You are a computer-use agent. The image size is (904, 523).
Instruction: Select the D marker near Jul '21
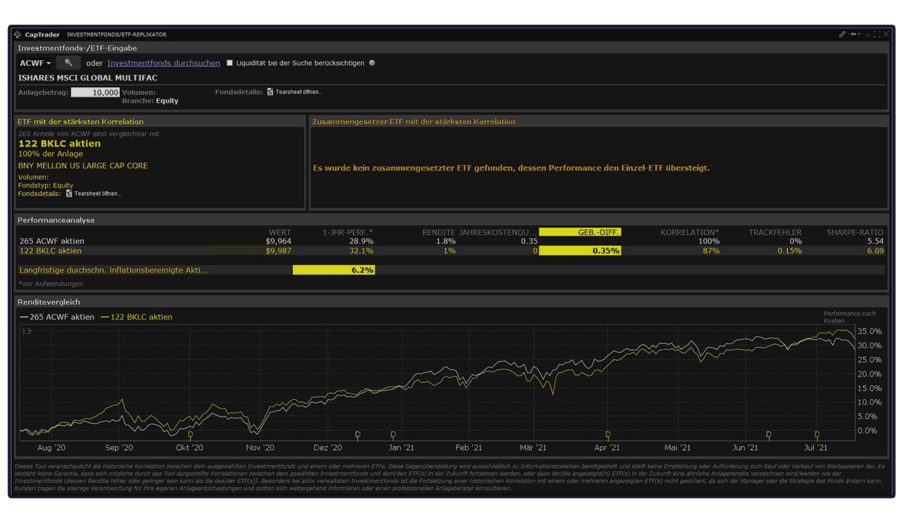[817, 435]
